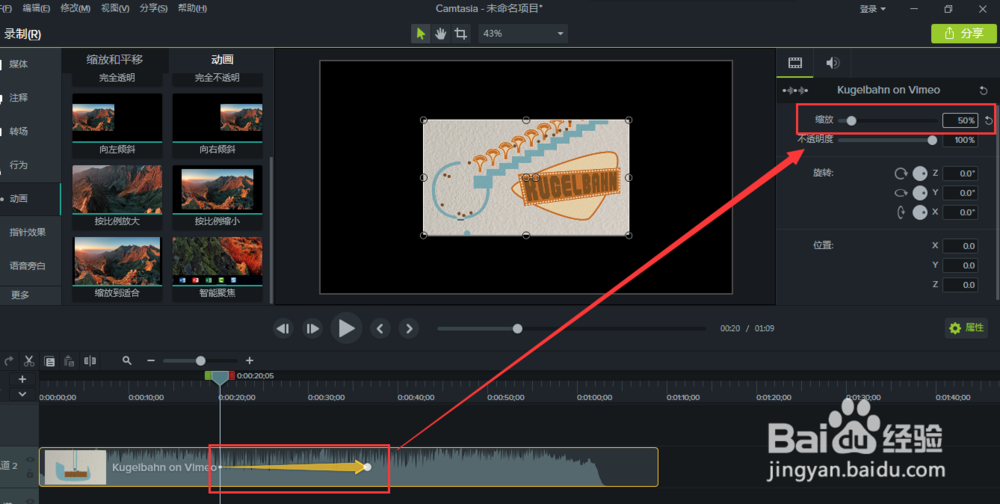This screenshot has height=504, width=1000.
Task: Click the timeline zoom slider handle
Action: [200, 360]
